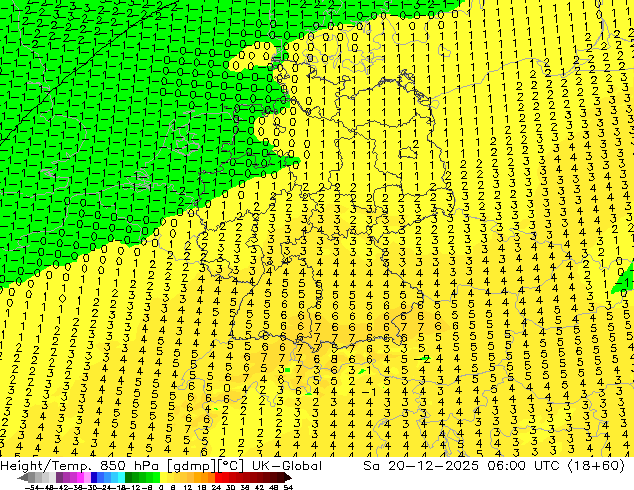Click the cyan legend swatch near -18
Viewport: 634px width, 490px height.
(x=121, y=478)
